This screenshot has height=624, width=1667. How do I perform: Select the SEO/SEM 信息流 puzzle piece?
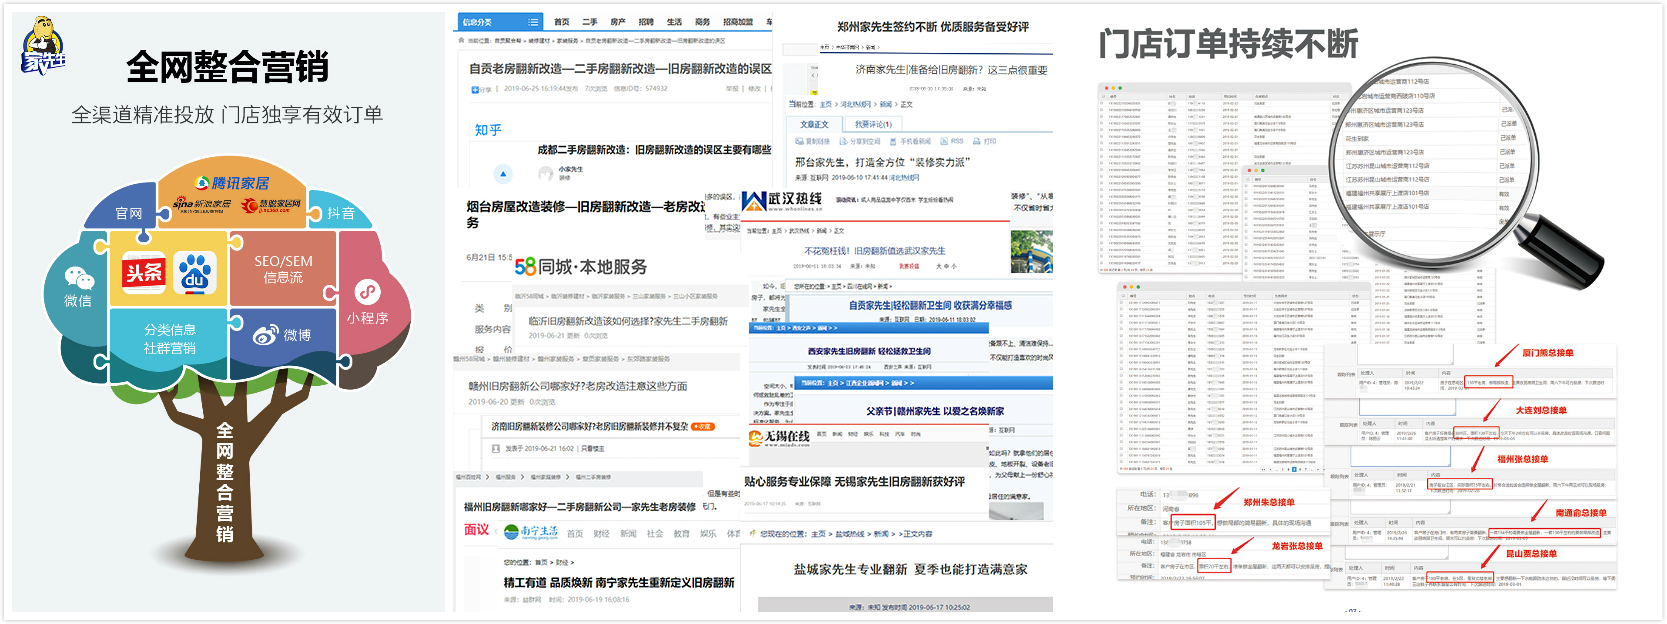tap(283, 269)
